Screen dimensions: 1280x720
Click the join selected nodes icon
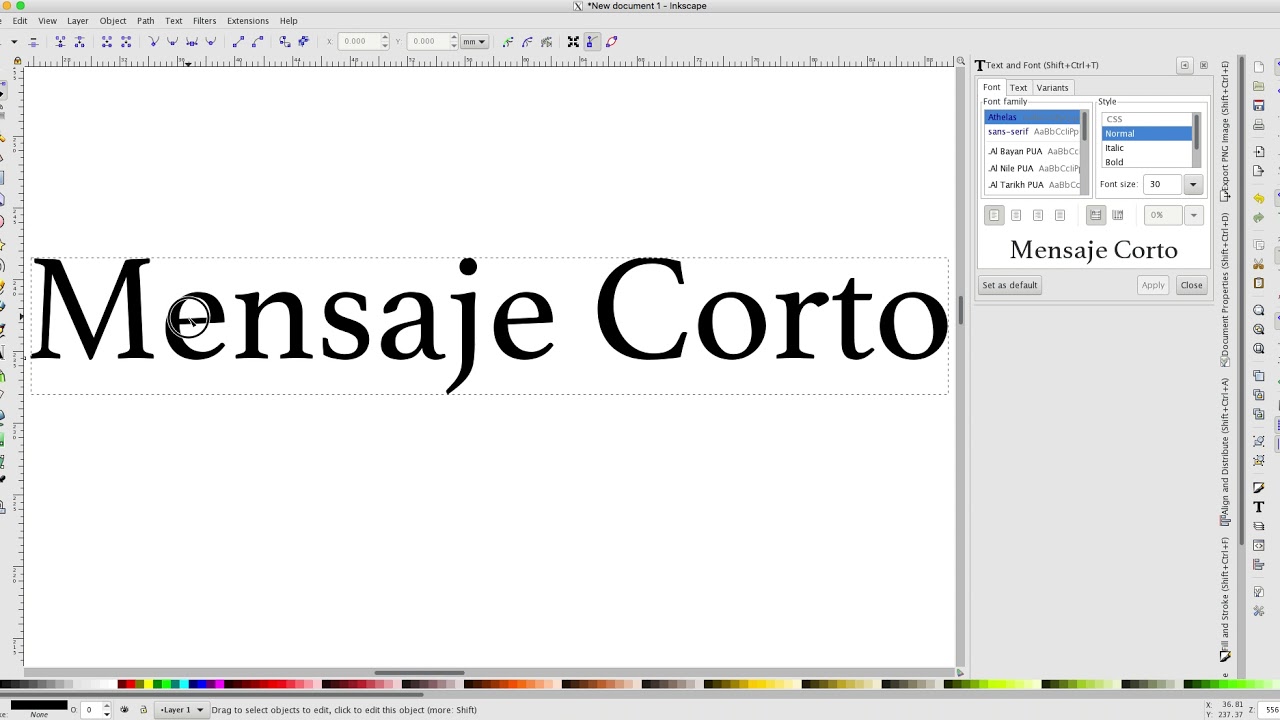60,41
